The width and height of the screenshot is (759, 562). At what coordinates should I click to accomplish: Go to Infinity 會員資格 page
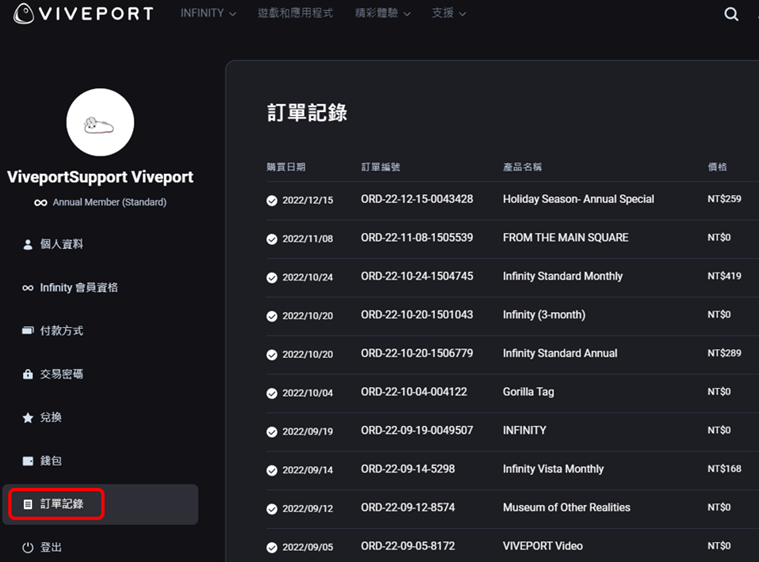coord(79,288)
